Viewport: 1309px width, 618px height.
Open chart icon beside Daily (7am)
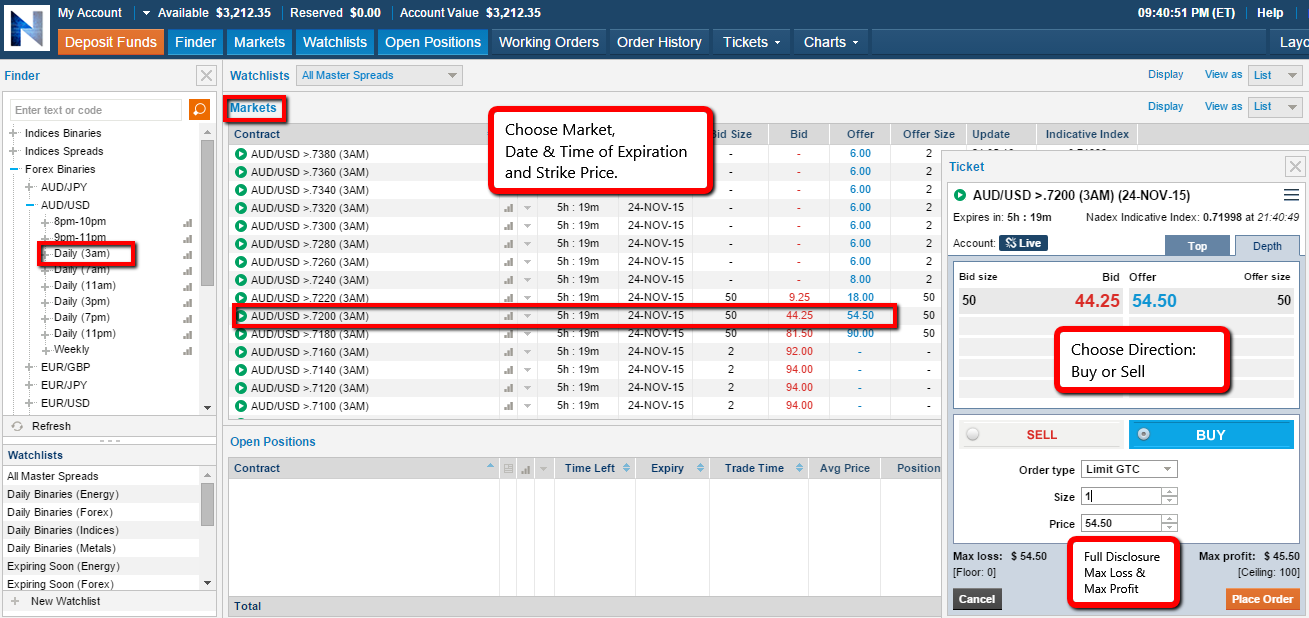pyautogui.click(x=187, y=270)
